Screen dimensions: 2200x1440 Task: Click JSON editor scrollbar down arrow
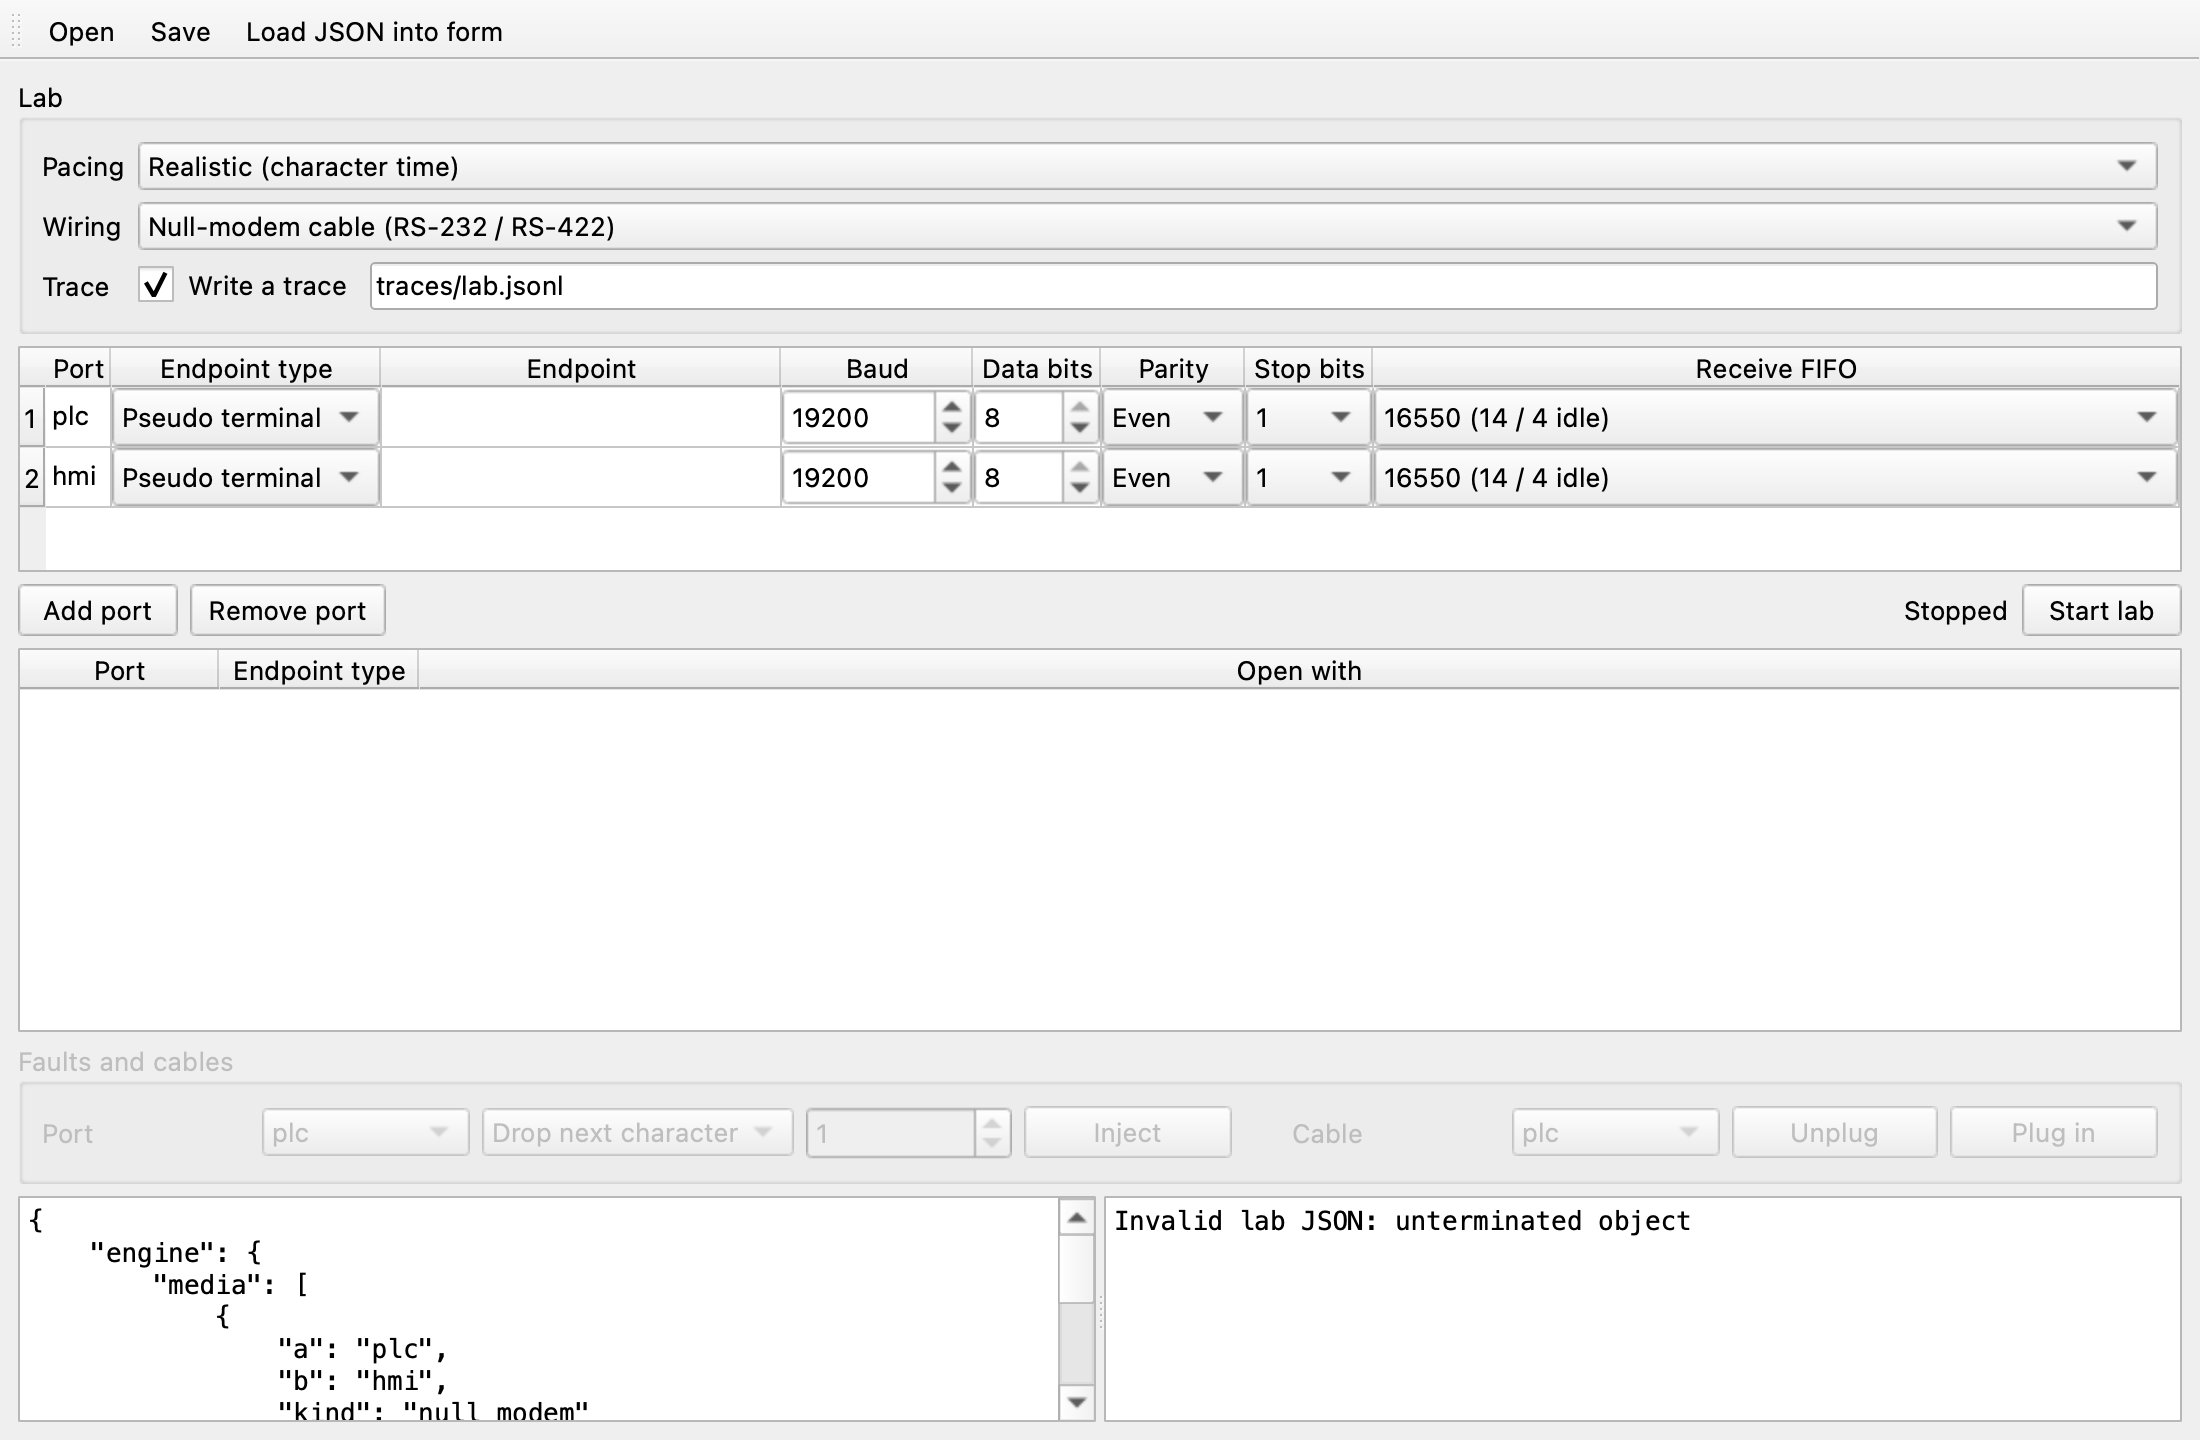[1077, 1402]
